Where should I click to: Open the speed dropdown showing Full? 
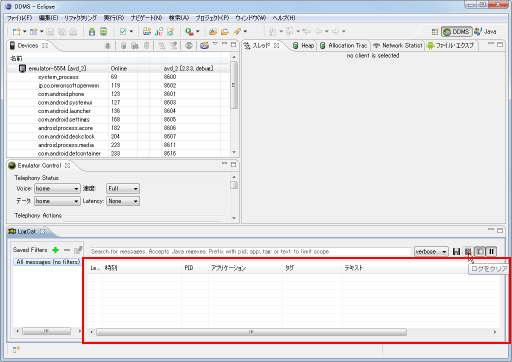tap(123, 189)
